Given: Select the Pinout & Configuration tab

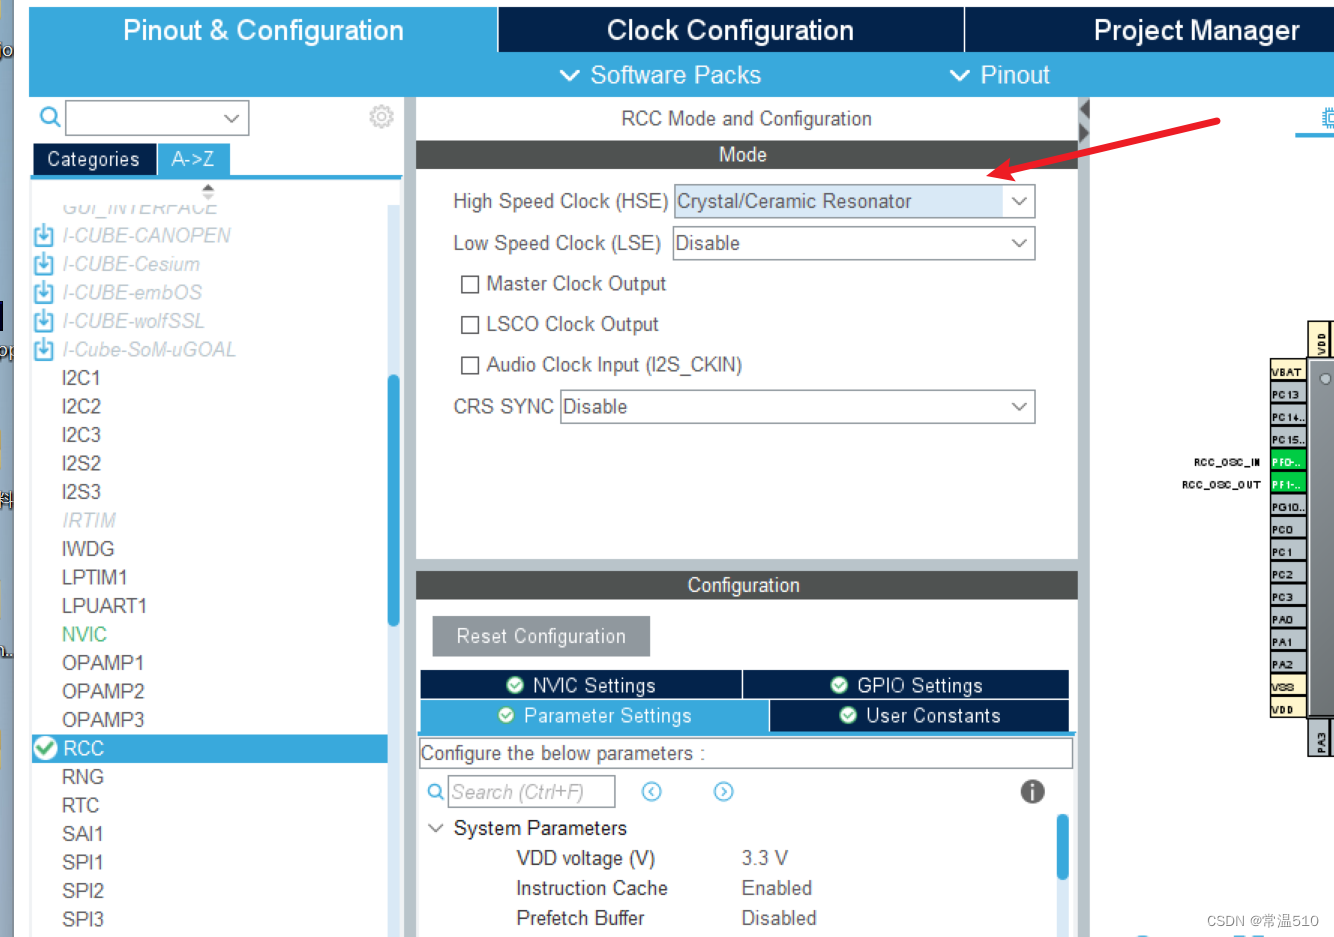Looking at the screenshot, I should (263, 30).
